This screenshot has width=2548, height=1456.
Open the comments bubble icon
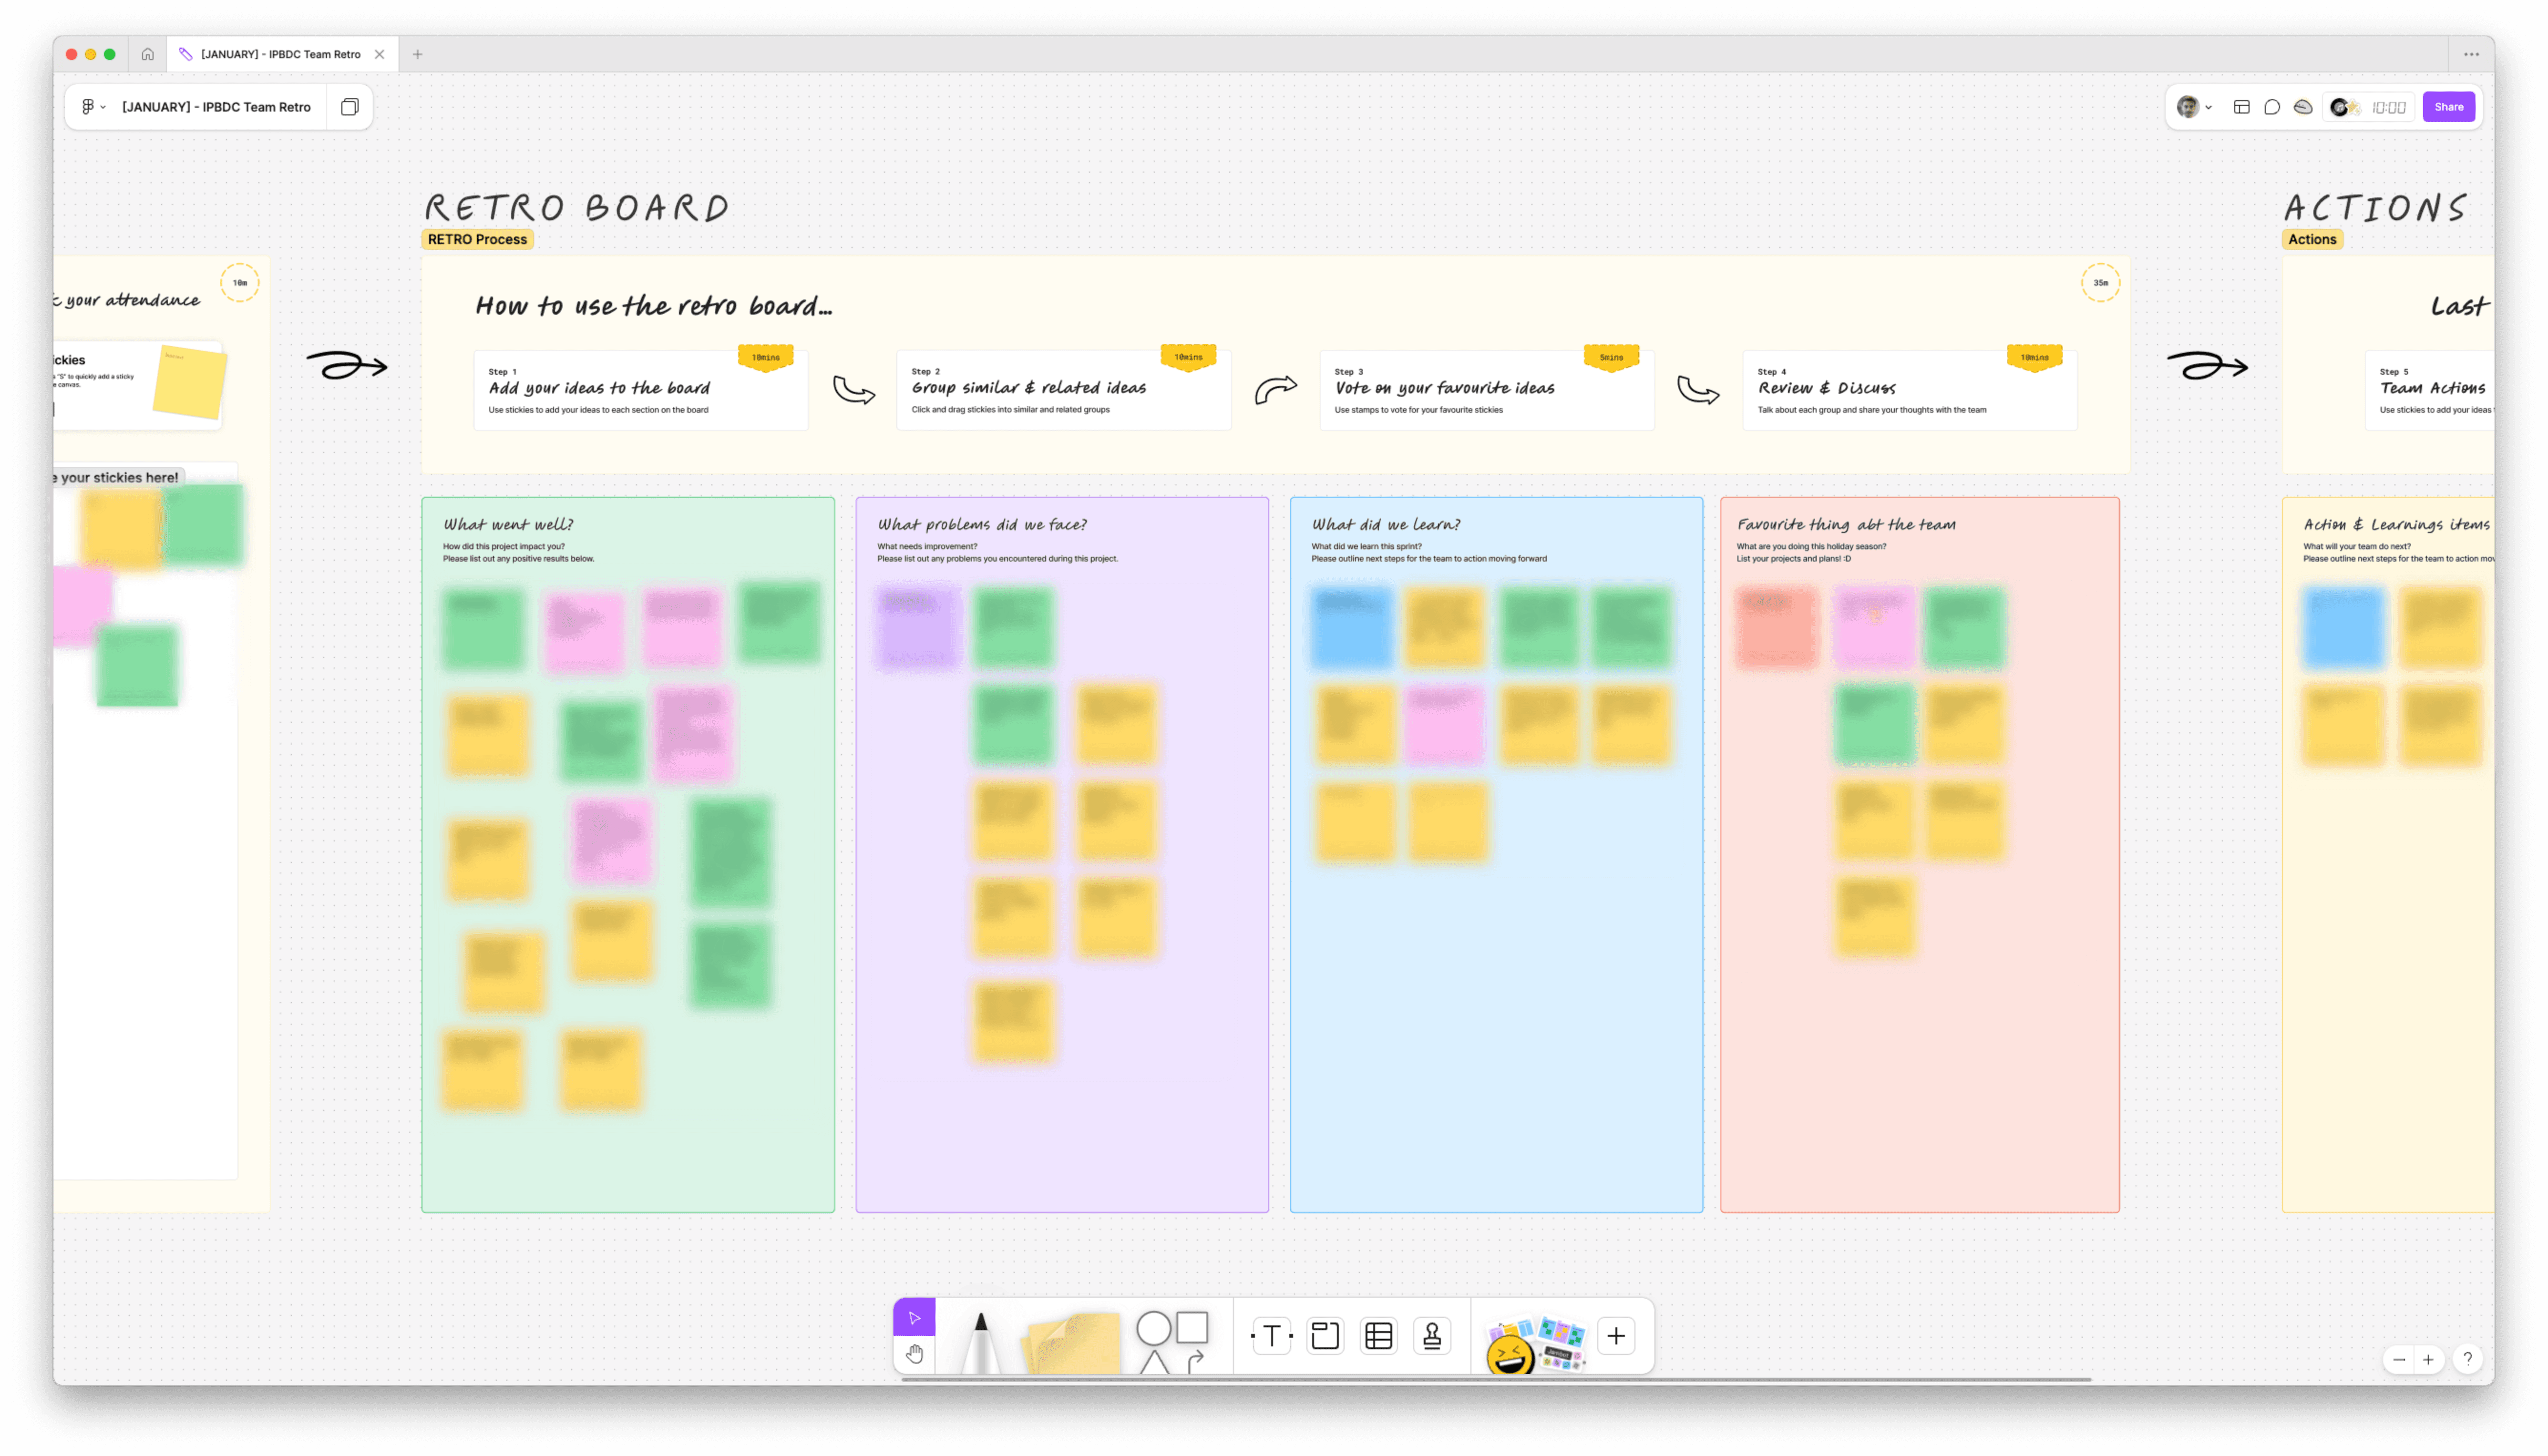coord(2272,107)
